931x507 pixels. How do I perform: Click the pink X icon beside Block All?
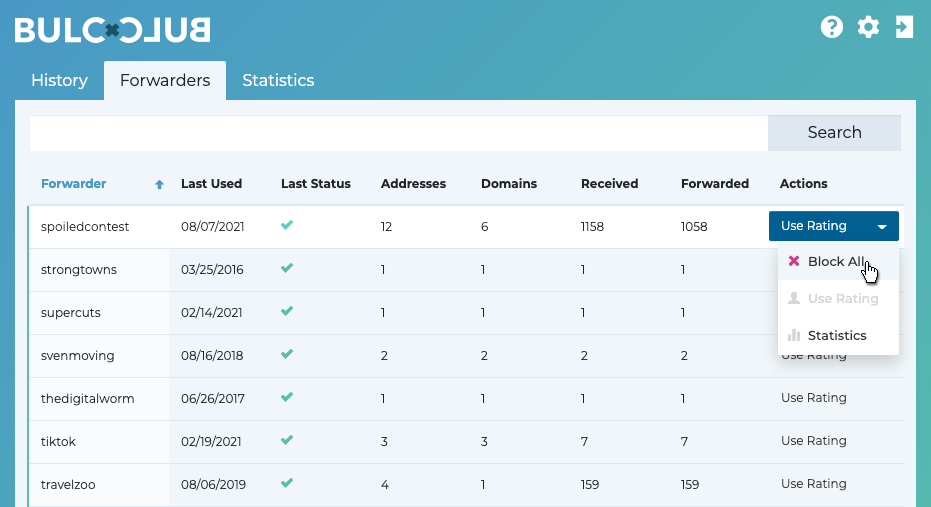(794, 261)
